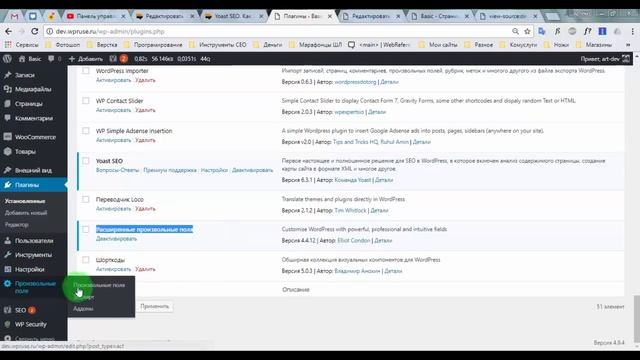This screenshot has height=360, width=640.
Task: Click the WordPress logo in admin bar
Action: point(7,59)
